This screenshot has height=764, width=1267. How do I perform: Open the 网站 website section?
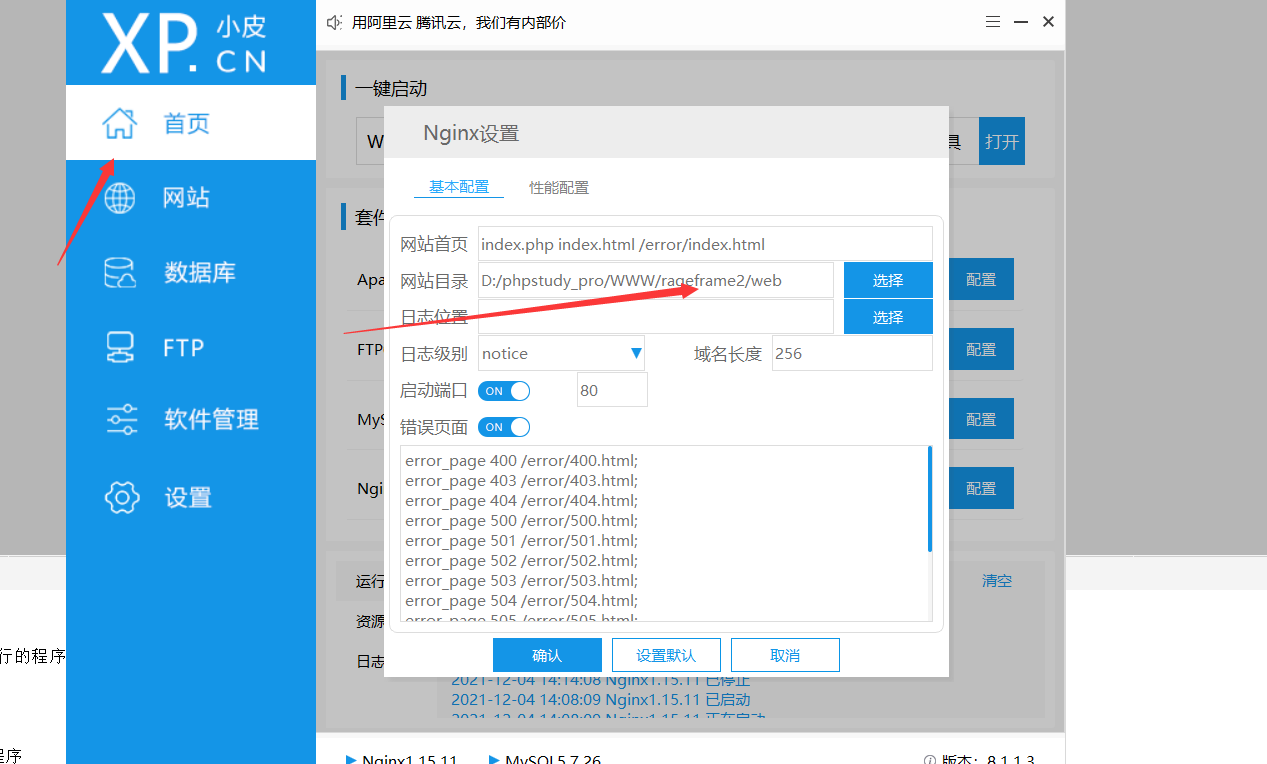pos(191,197)
